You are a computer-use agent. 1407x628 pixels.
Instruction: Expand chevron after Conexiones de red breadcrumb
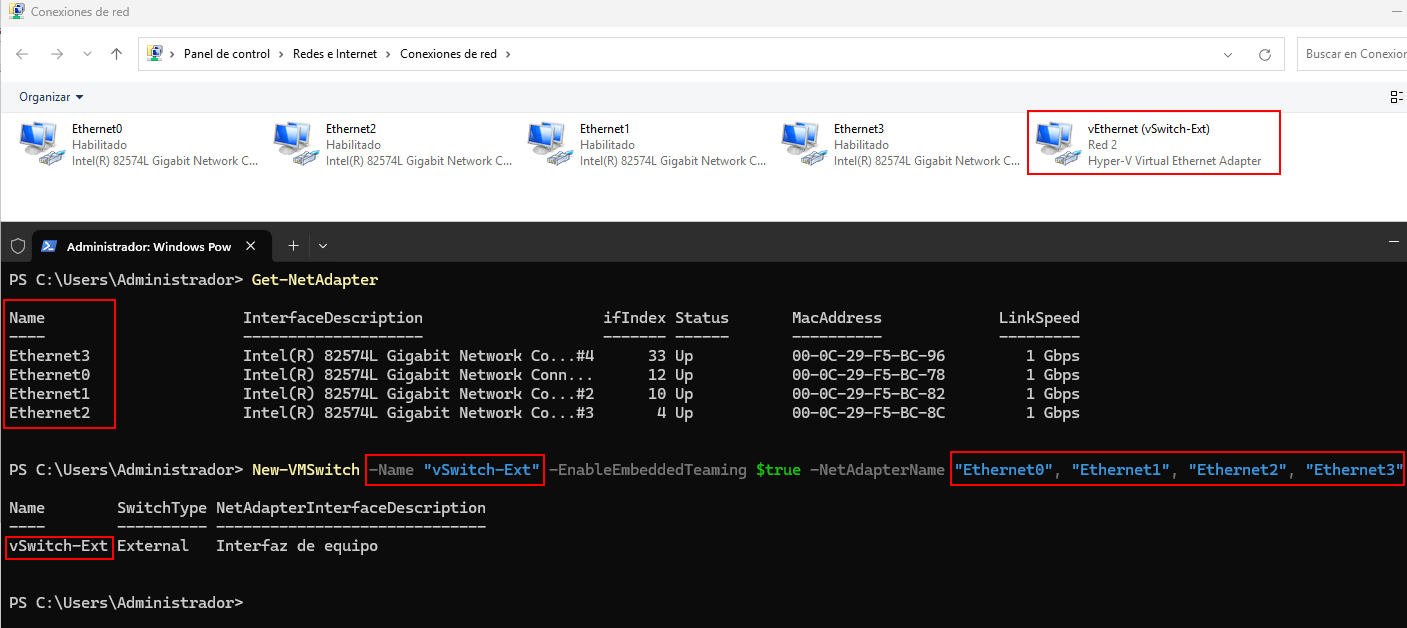(x=508, y=54)
